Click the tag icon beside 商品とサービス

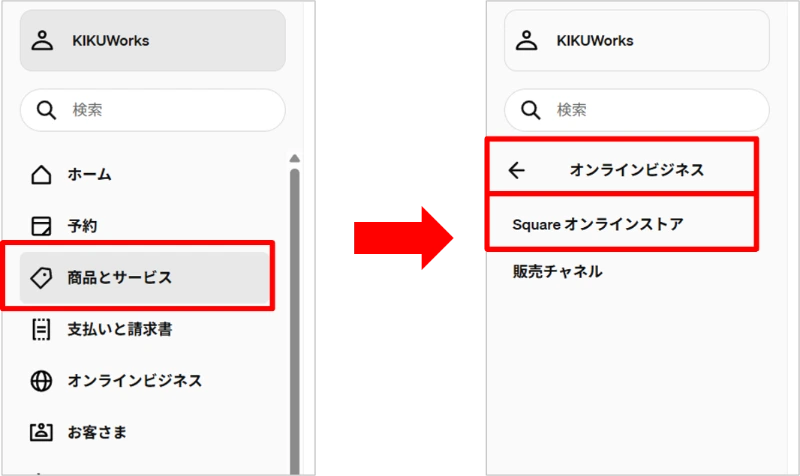coord(41,278)
